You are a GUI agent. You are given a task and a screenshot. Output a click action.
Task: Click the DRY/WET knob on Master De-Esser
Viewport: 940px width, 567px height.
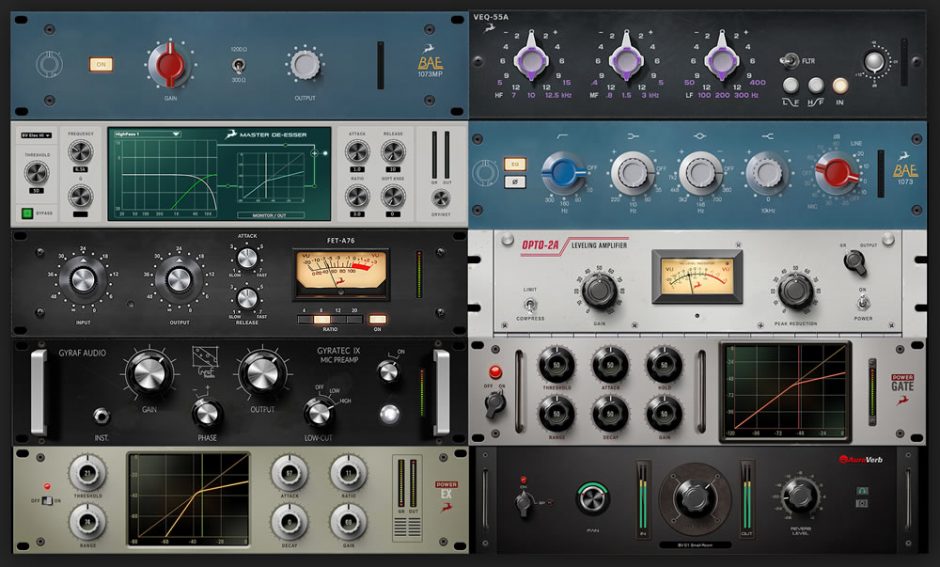tap(441, 198)
